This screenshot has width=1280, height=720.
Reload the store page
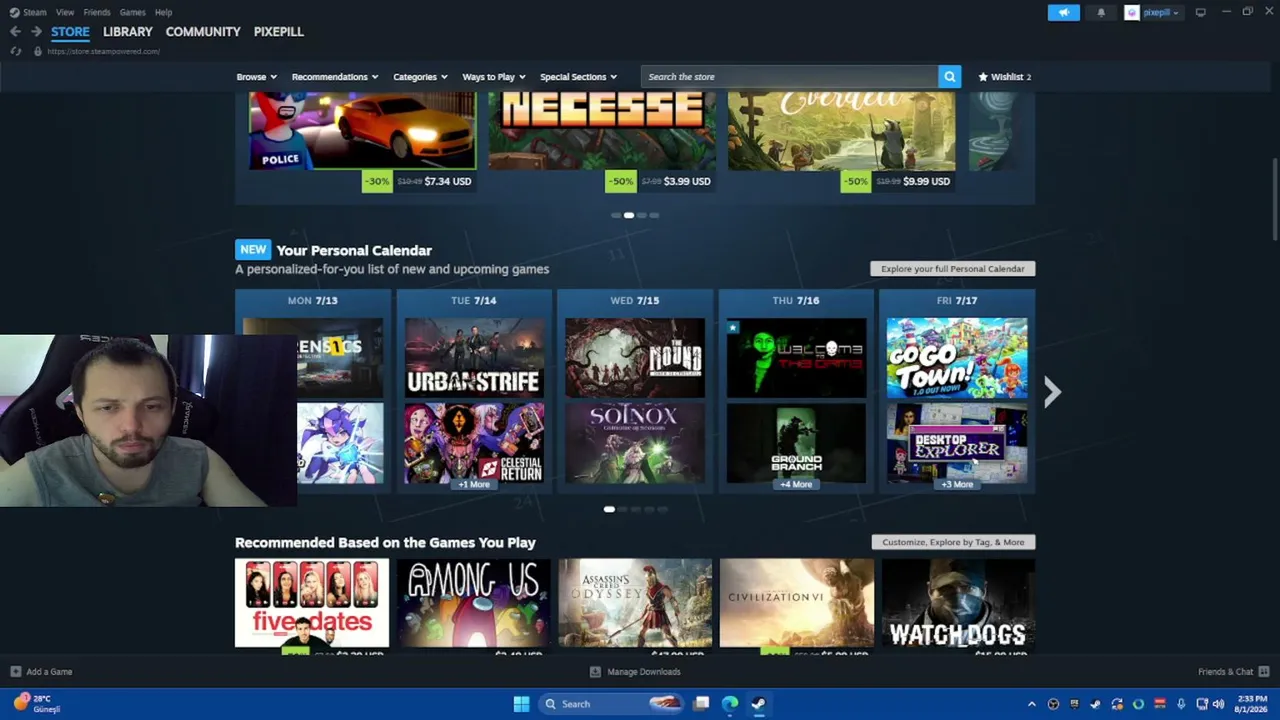[15, 51]
